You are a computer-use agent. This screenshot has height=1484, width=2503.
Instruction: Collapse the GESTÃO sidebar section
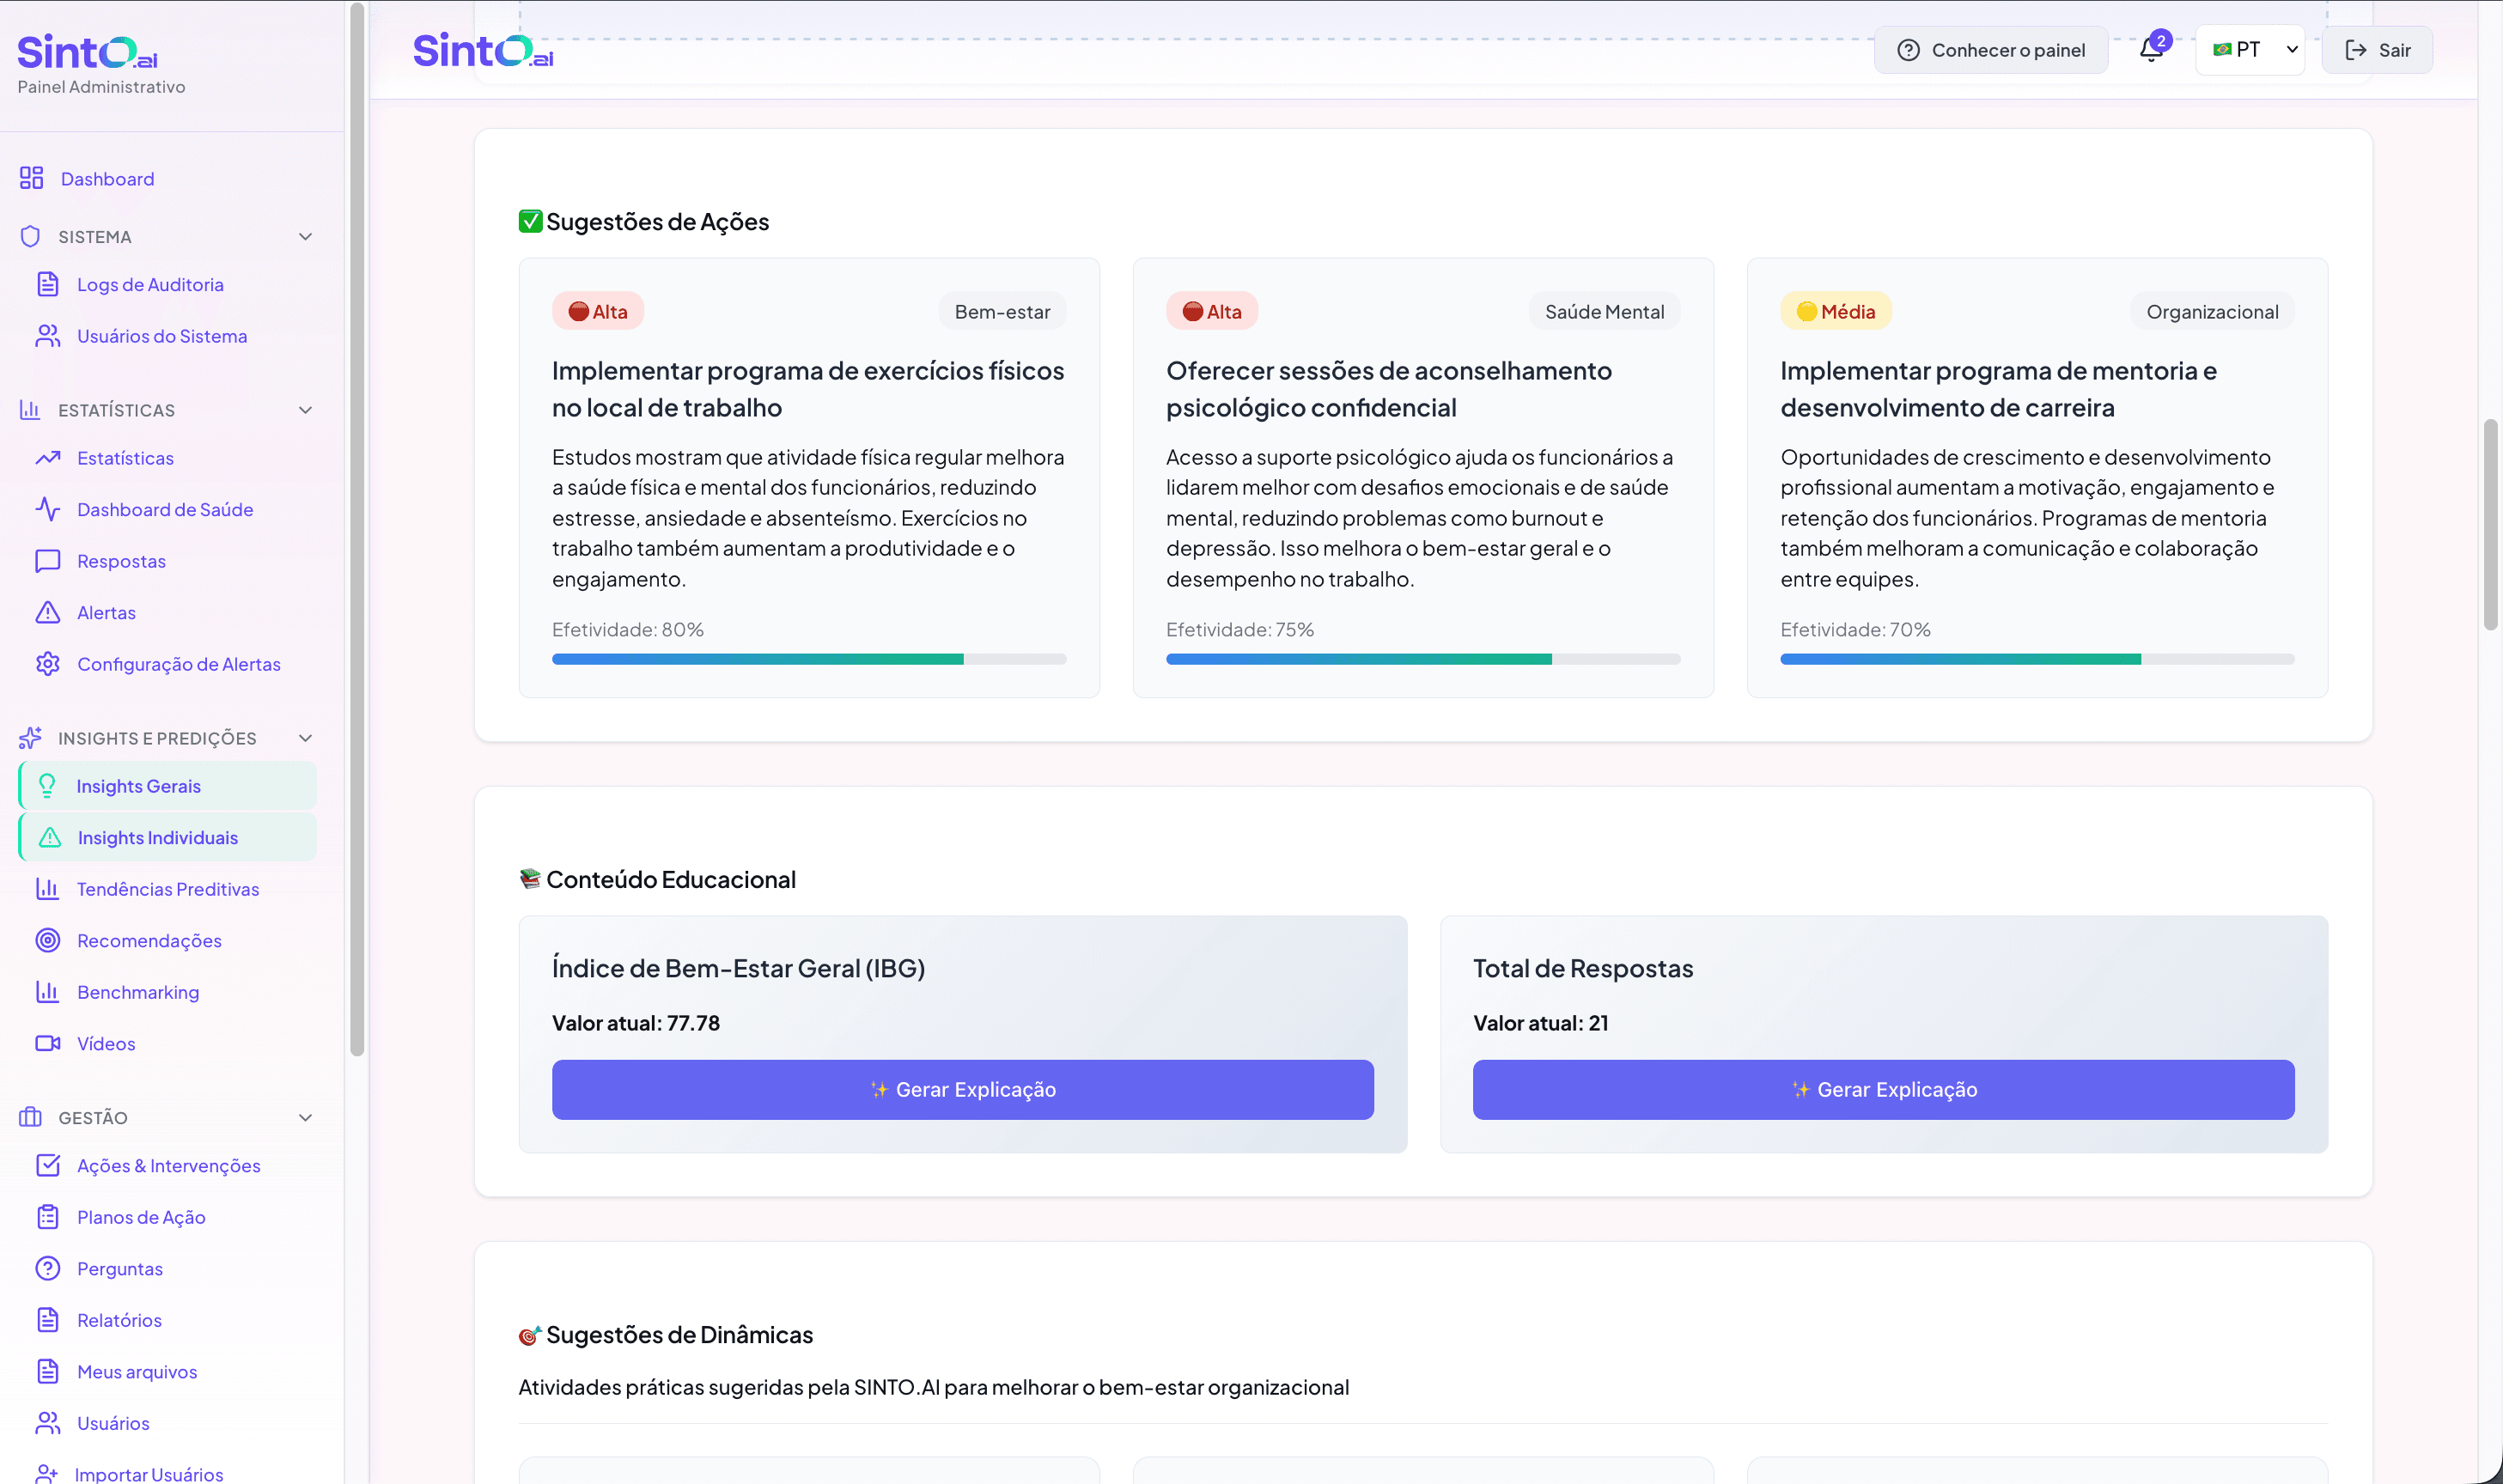[x=305, y=1117]
